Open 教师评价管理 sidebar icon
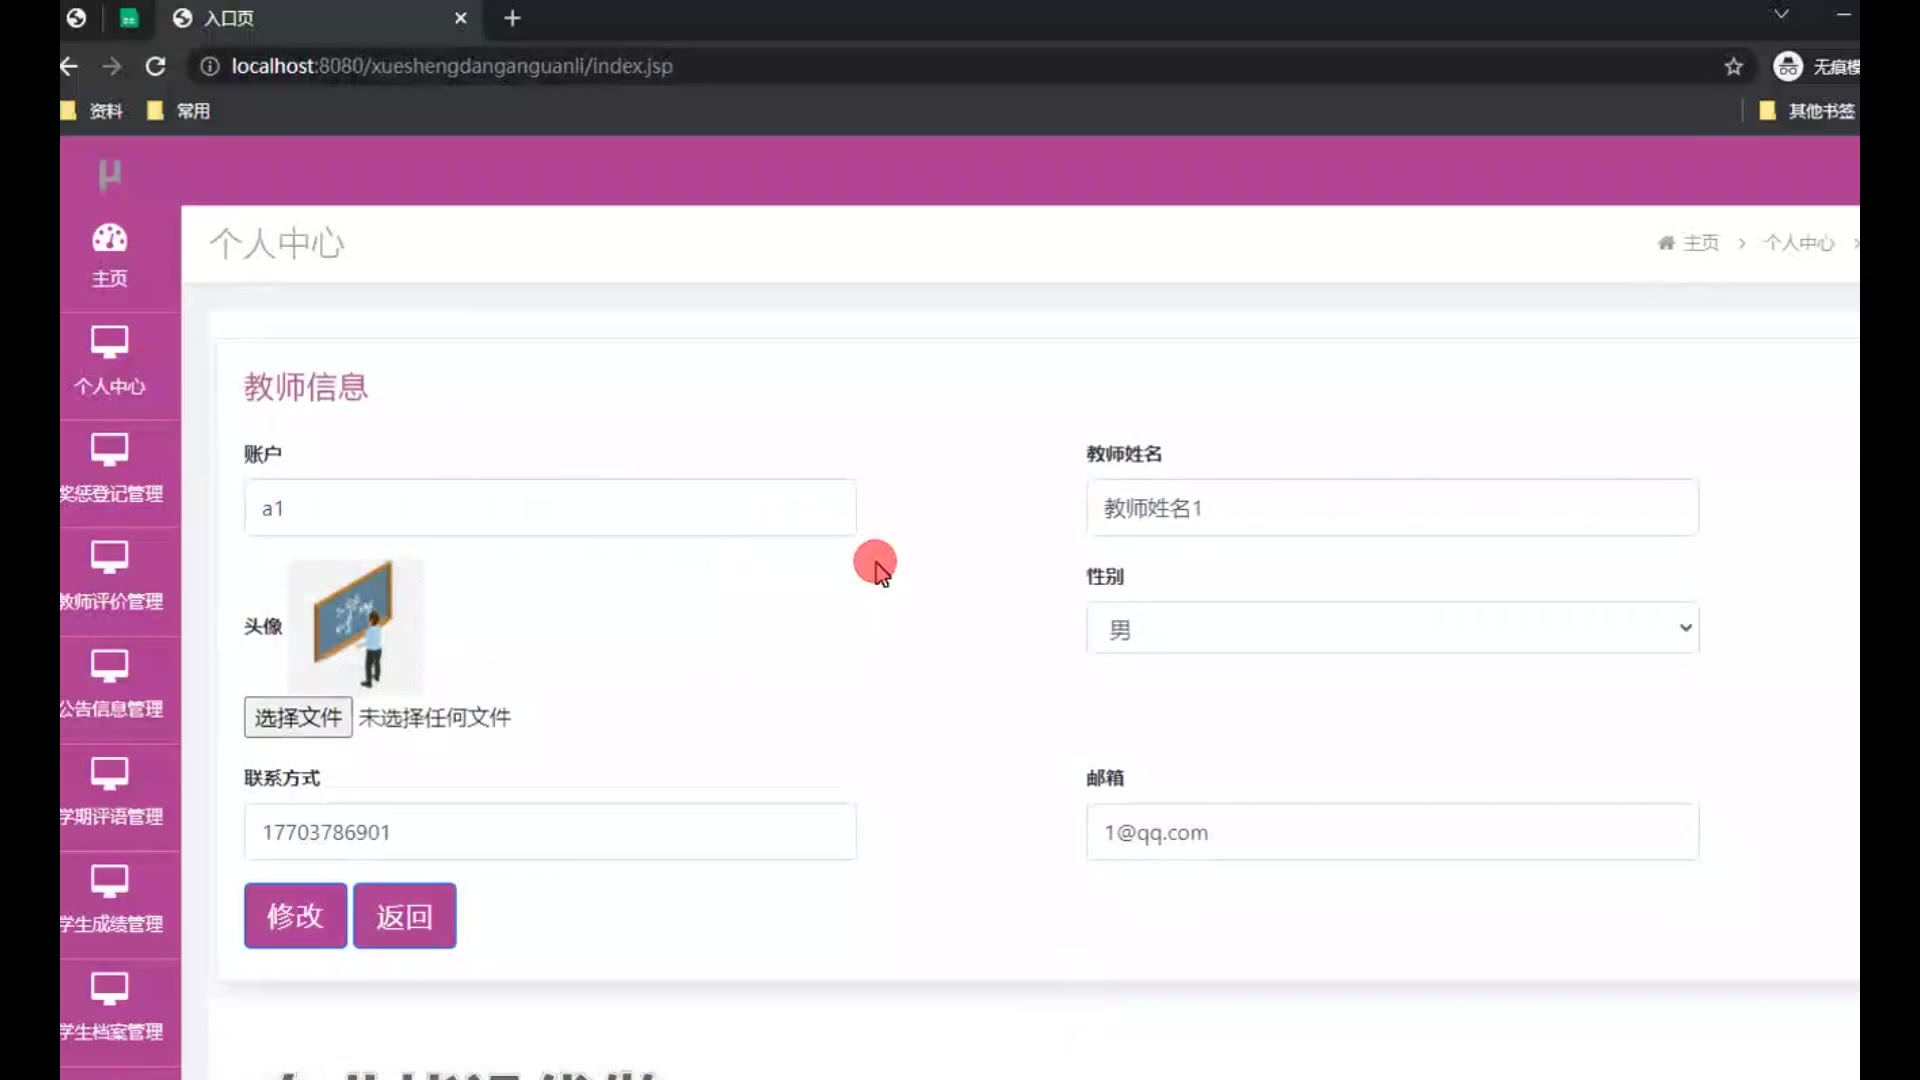 click(110, 557)
